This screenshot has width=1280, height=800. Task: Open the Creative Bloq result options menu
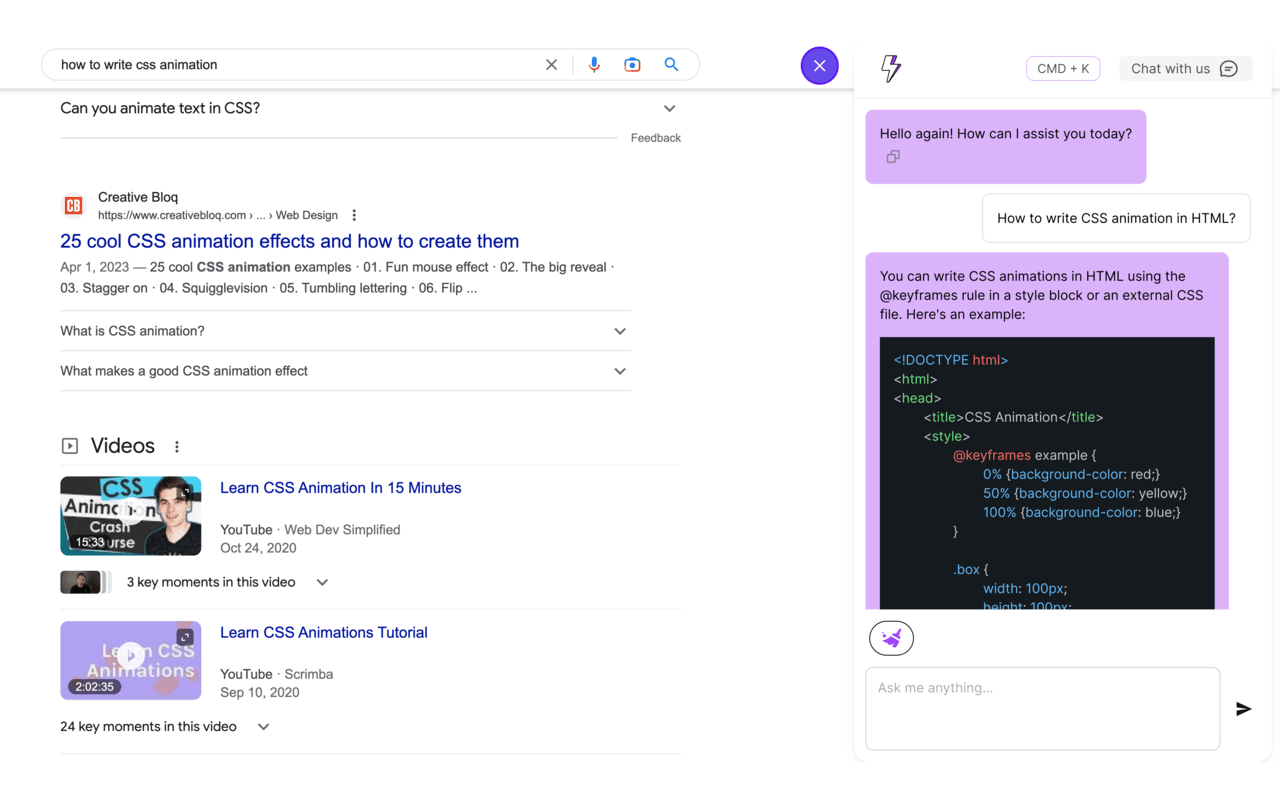pyautogui.click(x=354, y=215)
